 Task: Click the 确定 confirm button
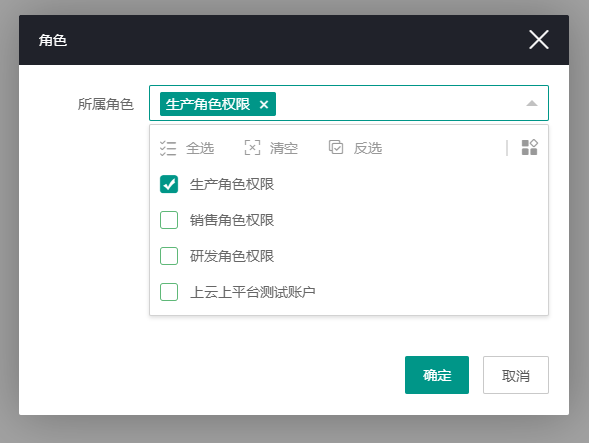pos(437,375)
